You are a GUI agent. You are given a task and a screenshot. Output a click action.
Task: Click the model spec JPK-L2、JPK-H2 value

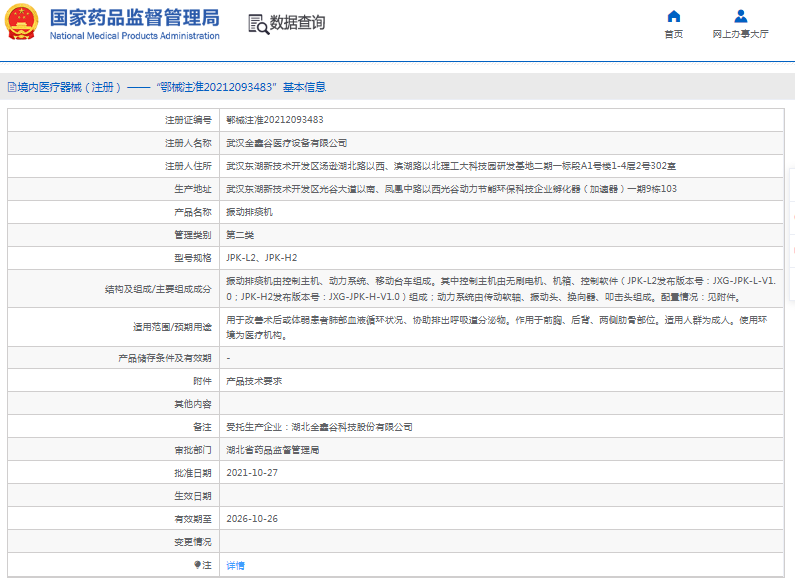coord(261,258)
